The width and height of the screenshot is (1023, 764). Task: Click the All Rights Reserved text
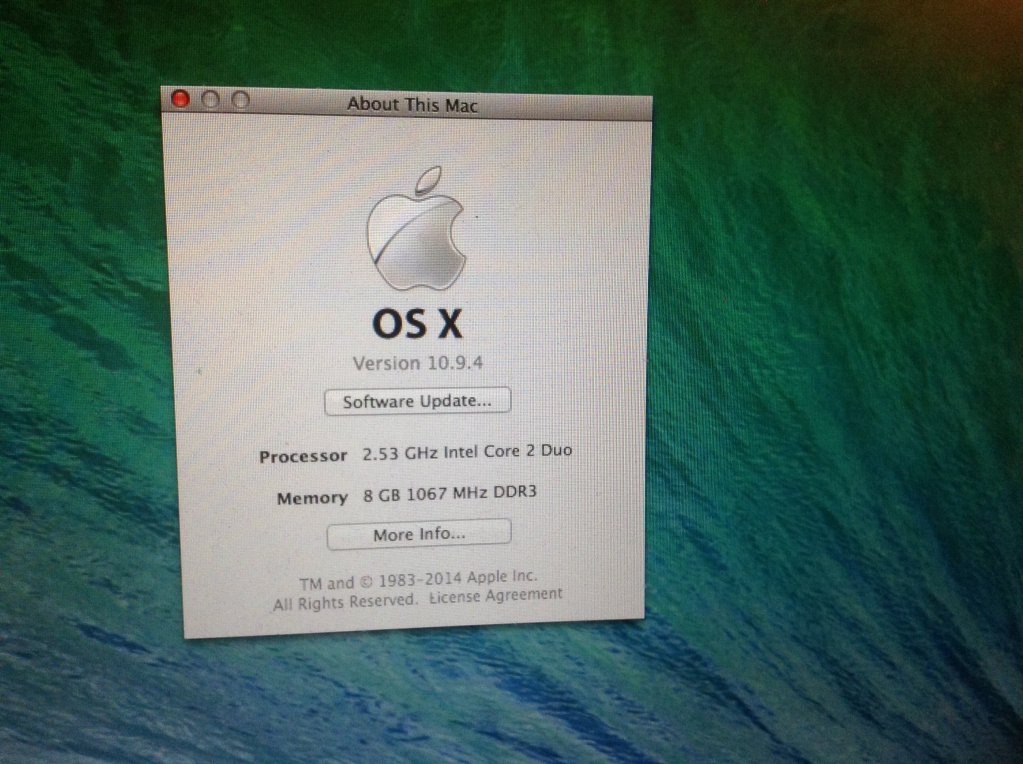point(345,602)
